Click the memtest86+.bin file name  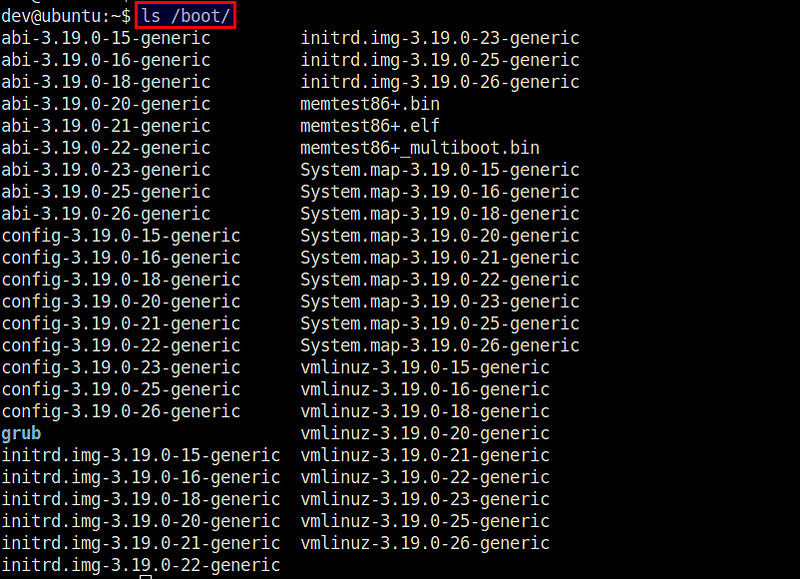tap(370, 104)
